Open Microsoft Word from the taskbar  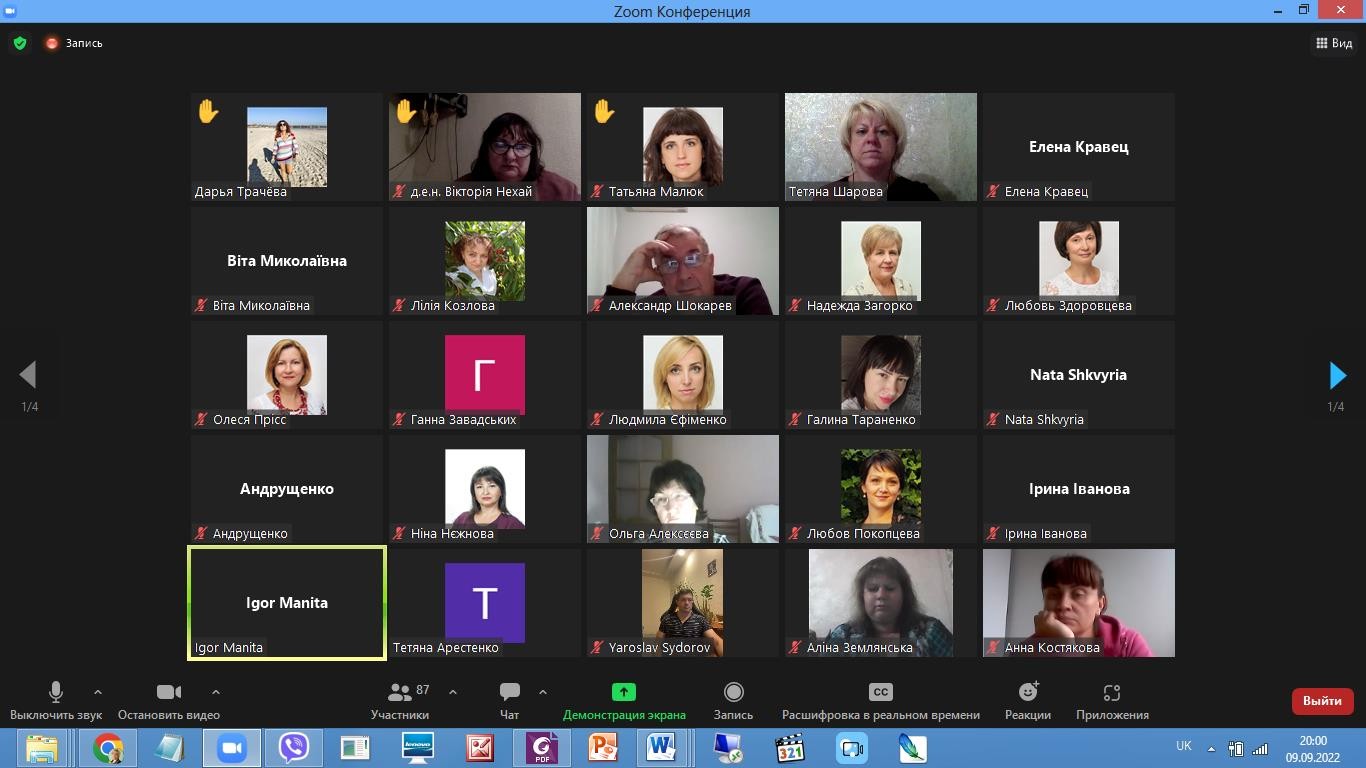[x=661, y=748]
